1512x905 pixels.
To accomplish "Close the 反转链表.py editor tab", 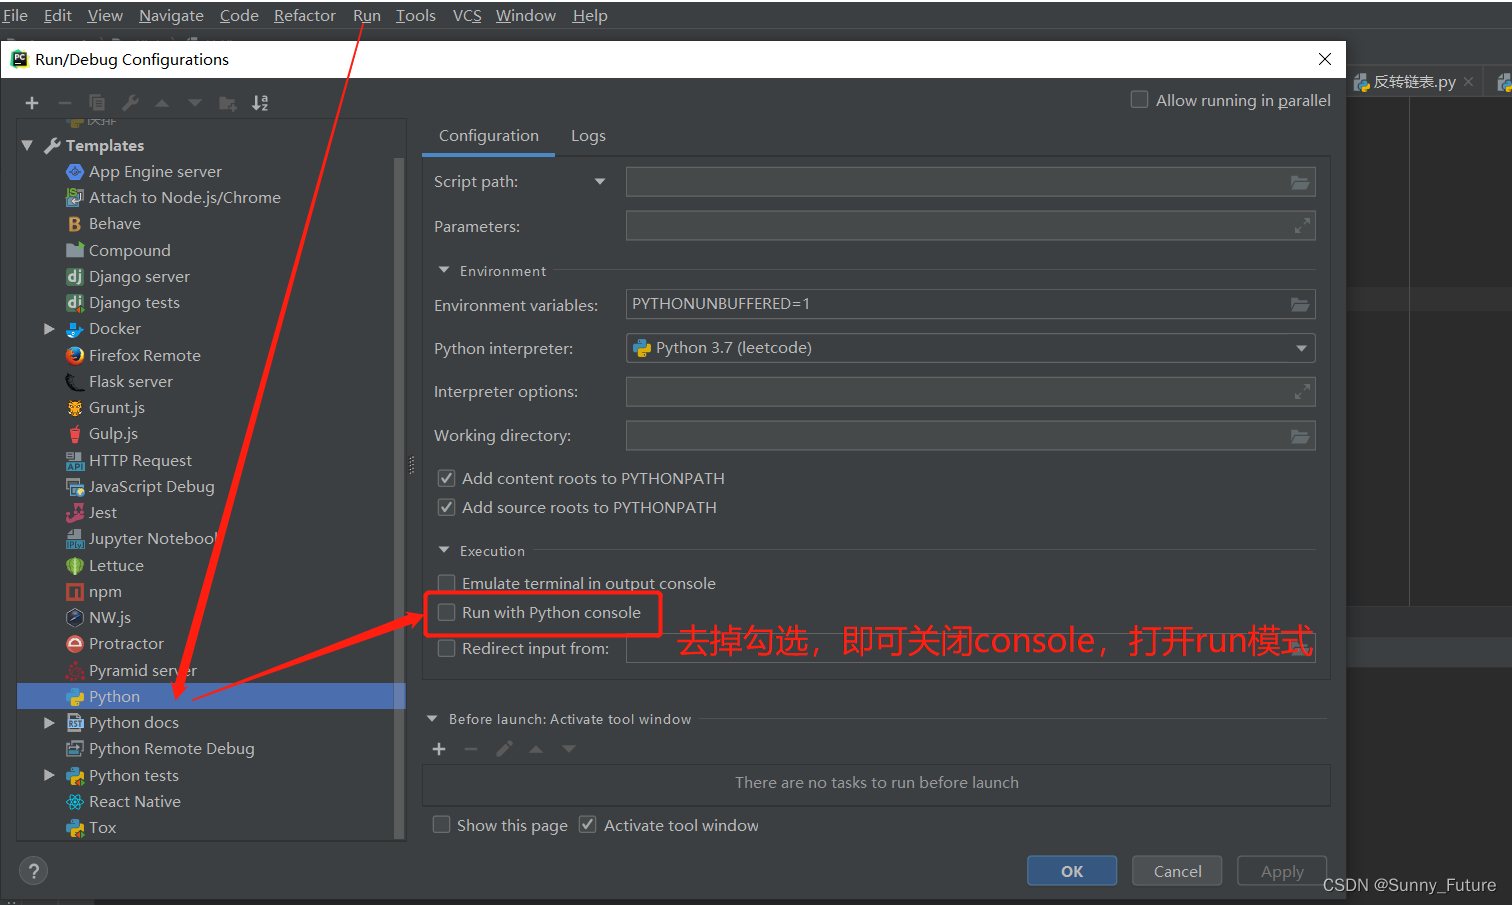I will (x=1469, y=82).
